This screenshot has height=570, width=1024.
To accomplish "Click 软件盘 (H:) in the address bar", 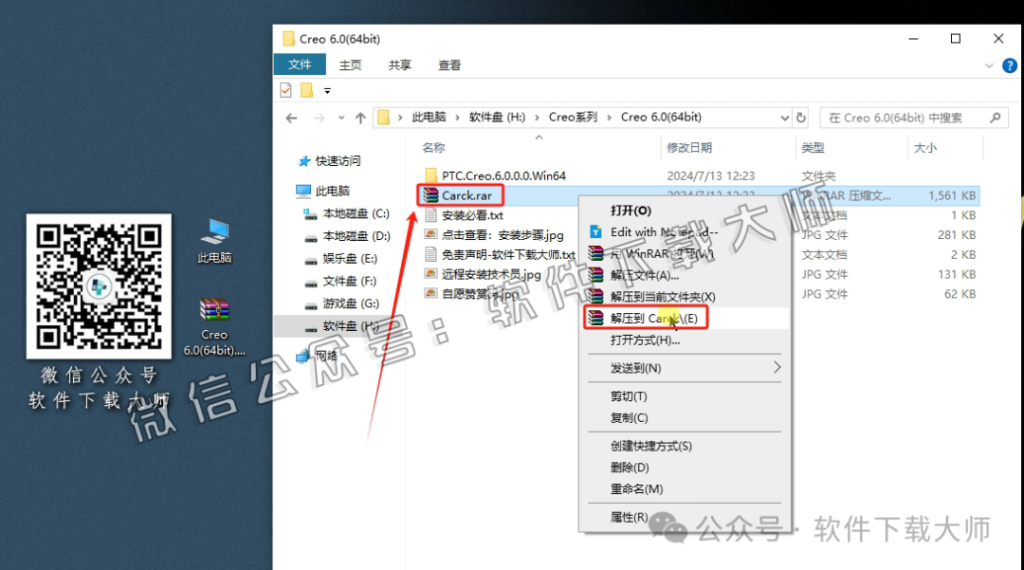I will (497, 118).
